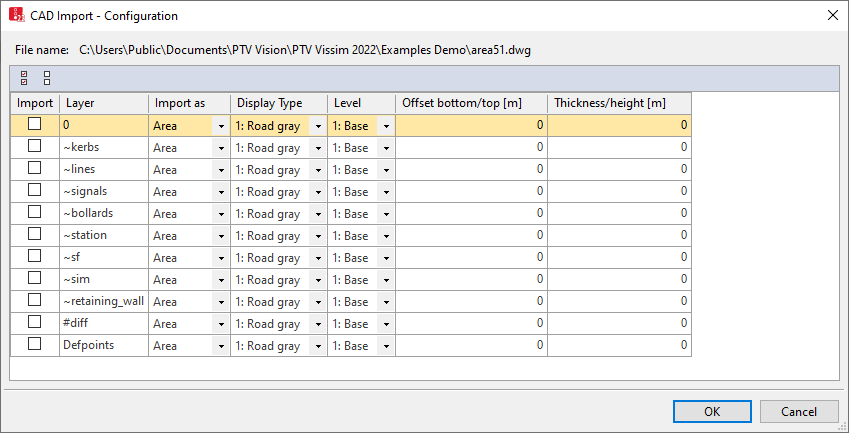
Task: Select Thickness/height cell for the ~sf row
Action: pos(620,257)
